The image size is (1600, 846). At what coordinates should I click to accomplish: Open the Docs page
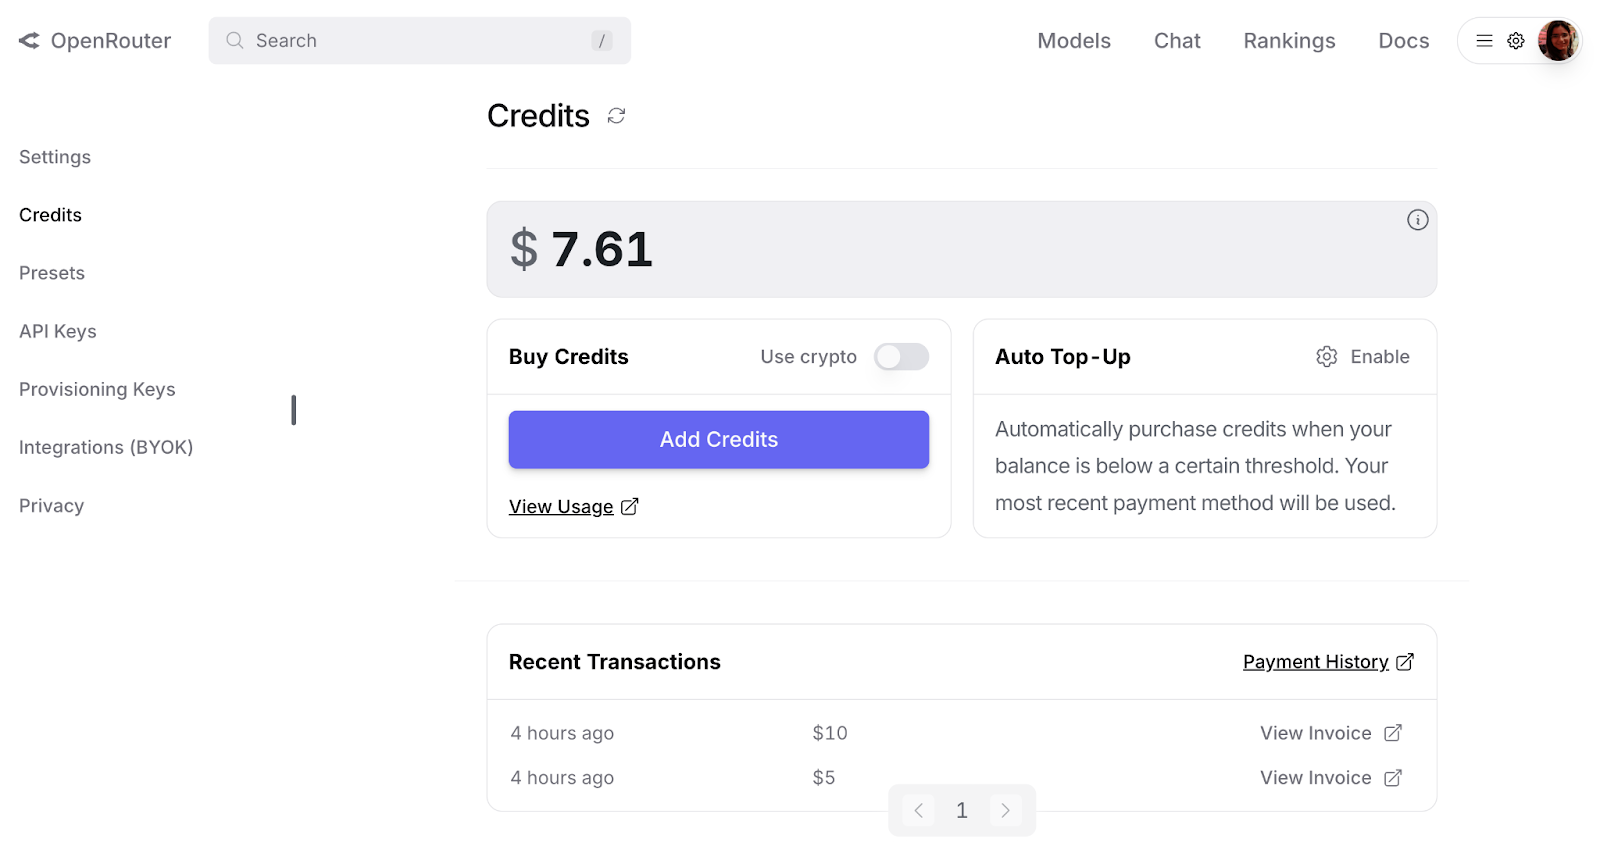pos(1403,41)
